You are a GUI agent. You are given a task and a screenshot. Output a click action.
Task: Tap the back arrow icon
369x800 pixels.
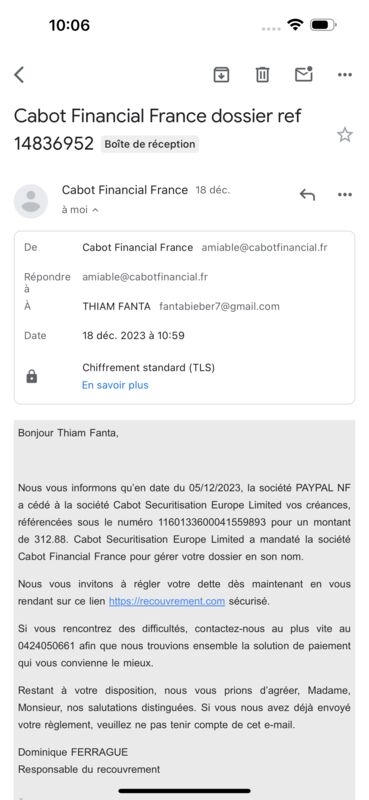click(19, 75)
